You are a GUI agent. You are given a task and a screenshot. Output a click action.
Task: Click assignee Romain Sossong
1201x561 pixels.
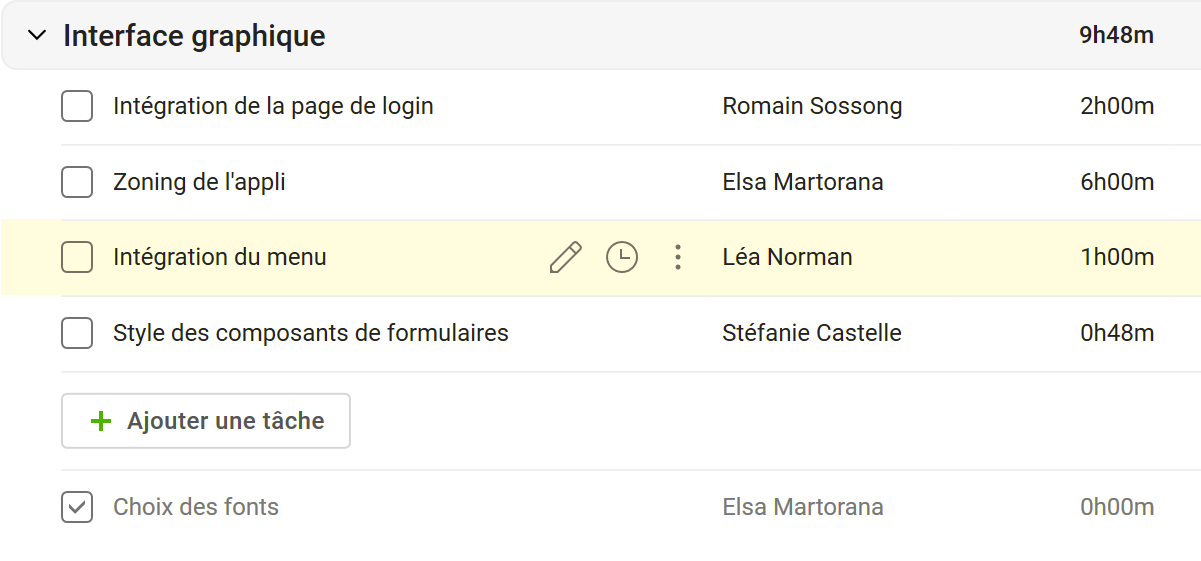pos(812,106)
